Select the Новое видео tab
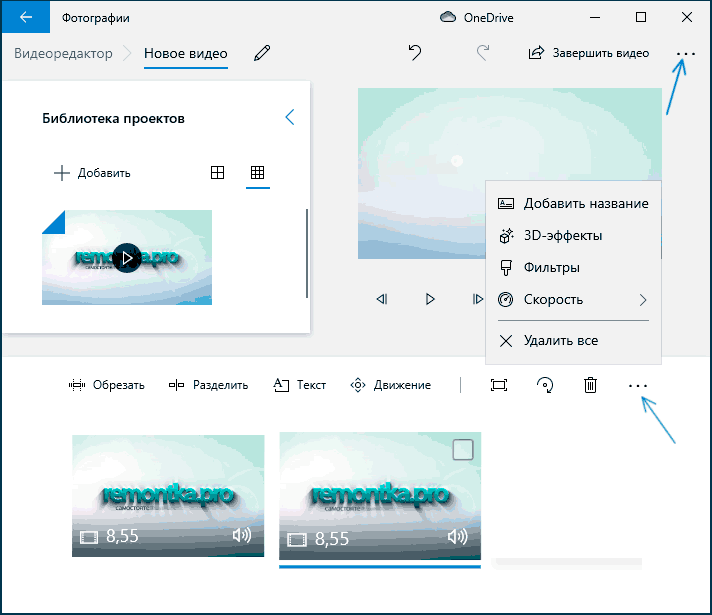This screenshot has height=615, width=712. 186,53
